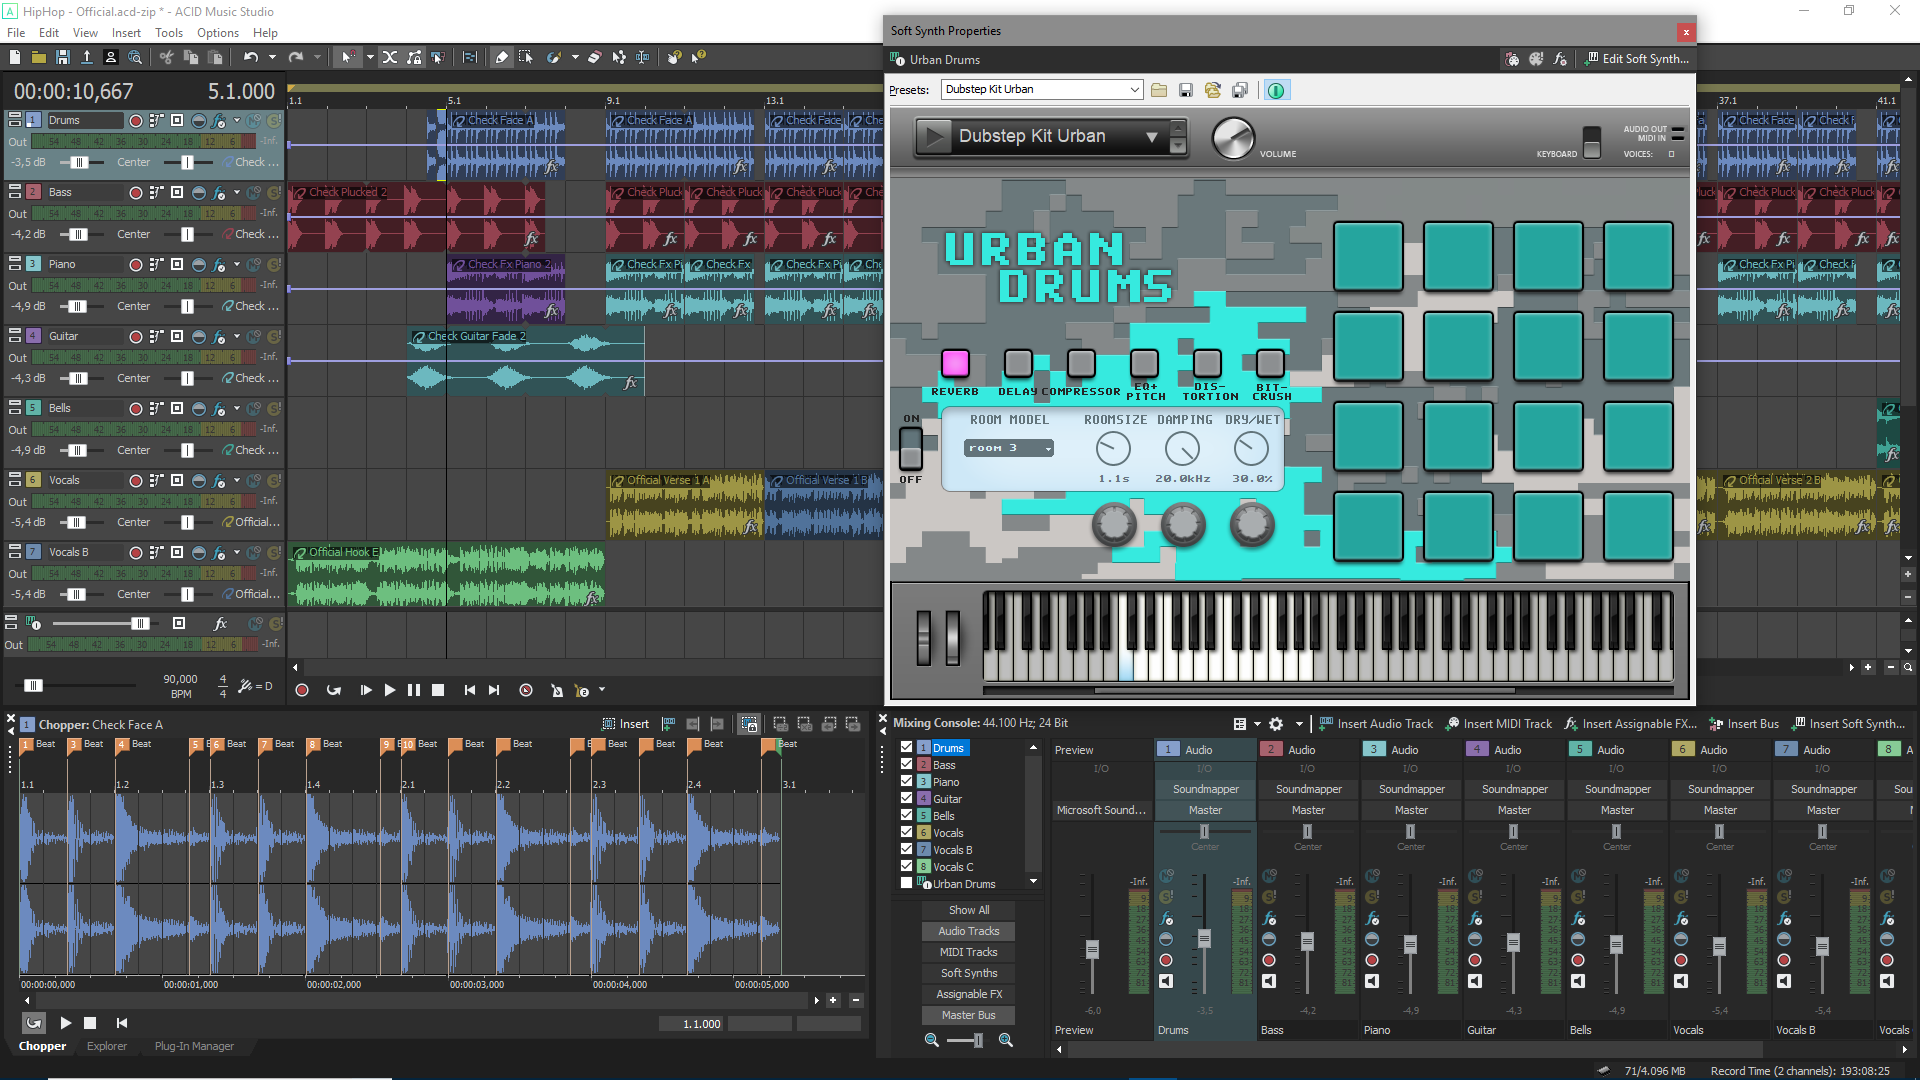Switch to the Explorer tab

(x=107, y=1046)
